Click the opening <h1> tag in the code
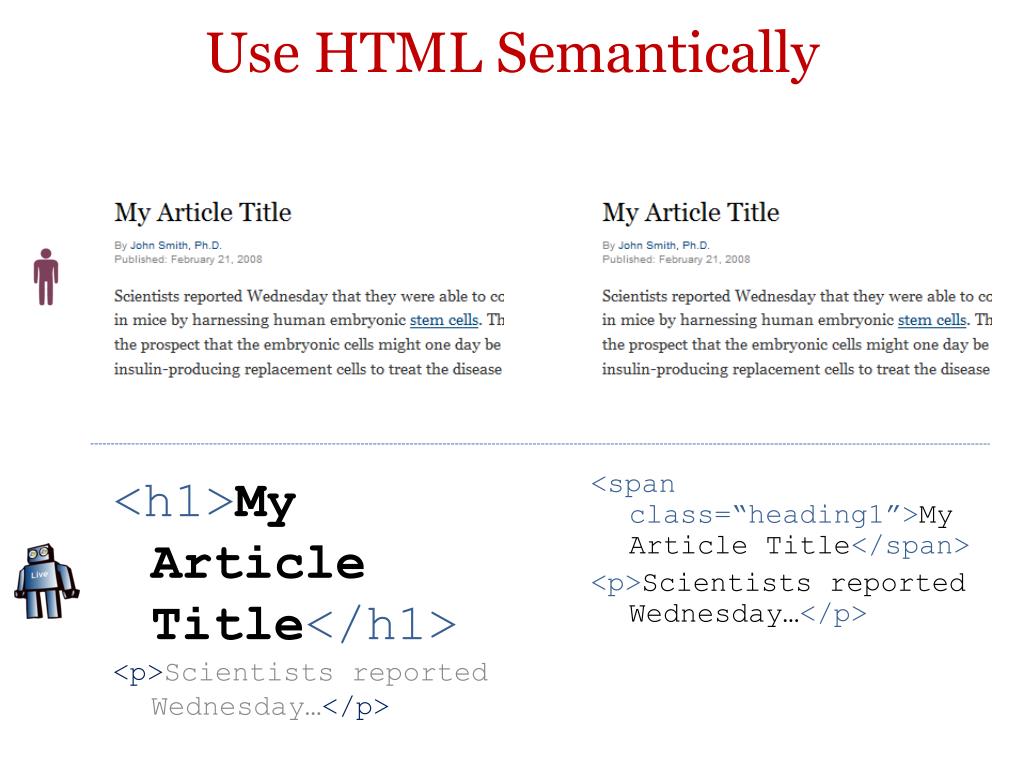The height and width of the screenshot is (768, 1024). coord(174,501)
